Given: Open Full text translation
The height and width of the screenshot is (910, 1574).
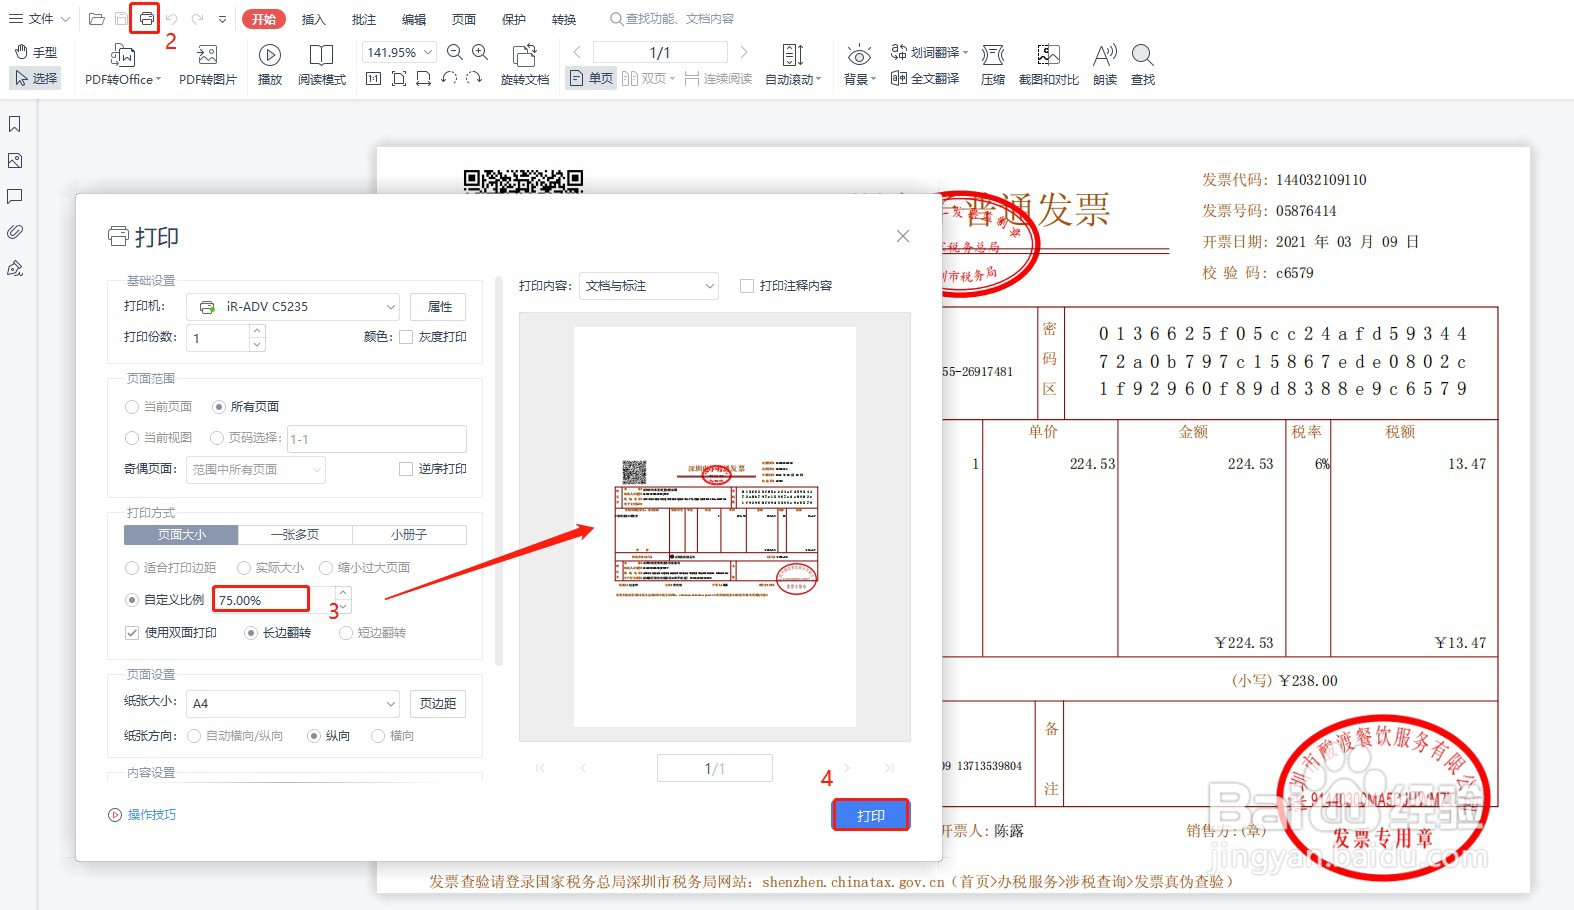Looking at the screenshot, I should pos(925,78).
